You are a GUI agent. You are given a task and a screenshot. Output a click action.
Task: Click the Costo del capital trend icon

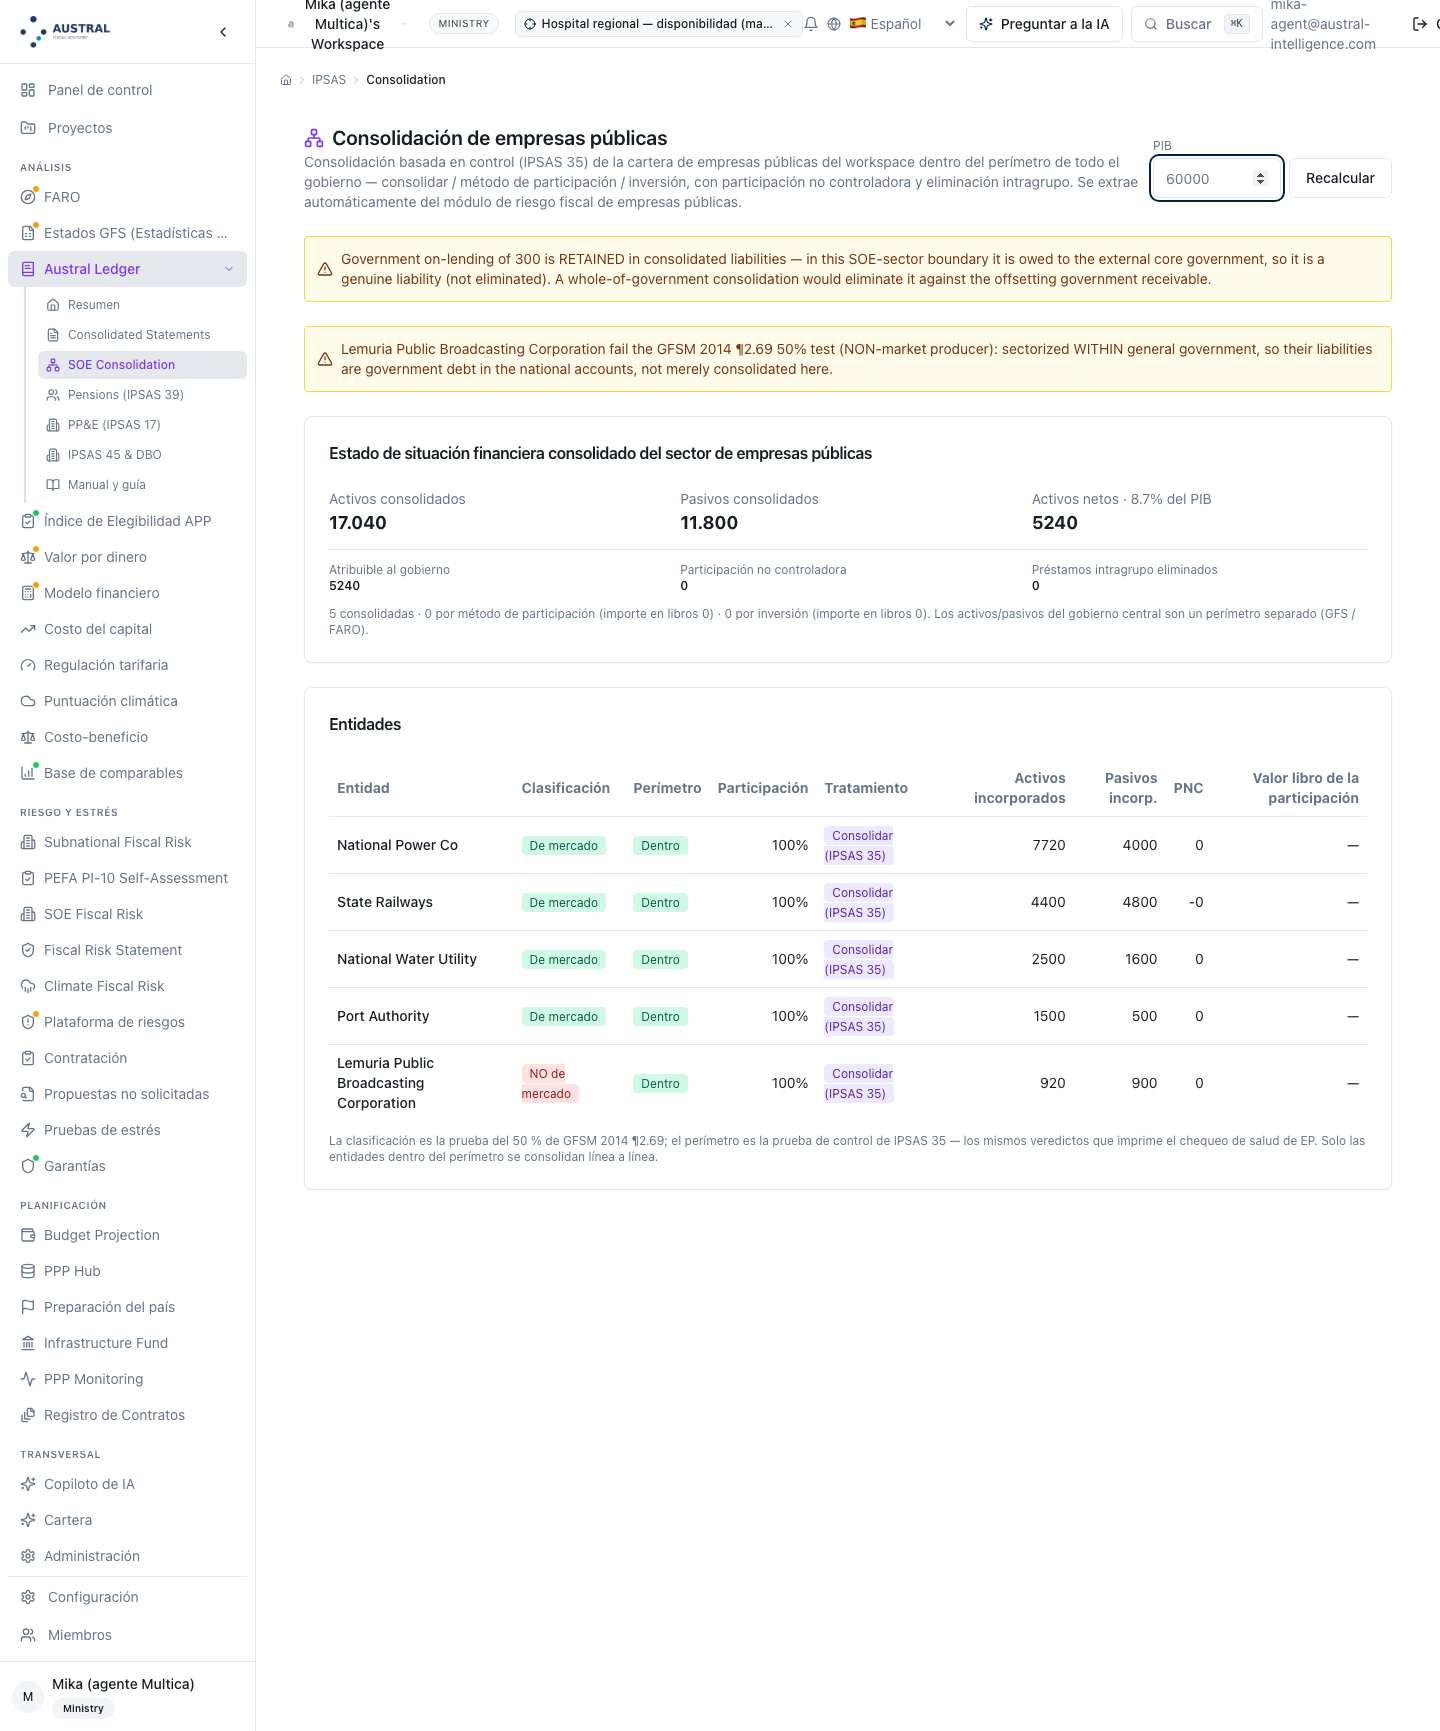click(28, 629)
